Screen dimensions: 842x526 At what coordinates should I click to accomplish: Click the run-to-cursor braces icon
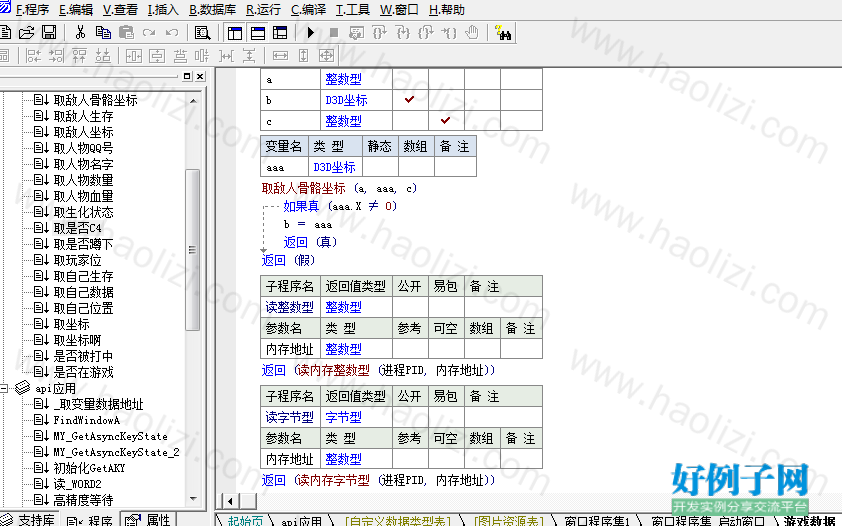449,33
